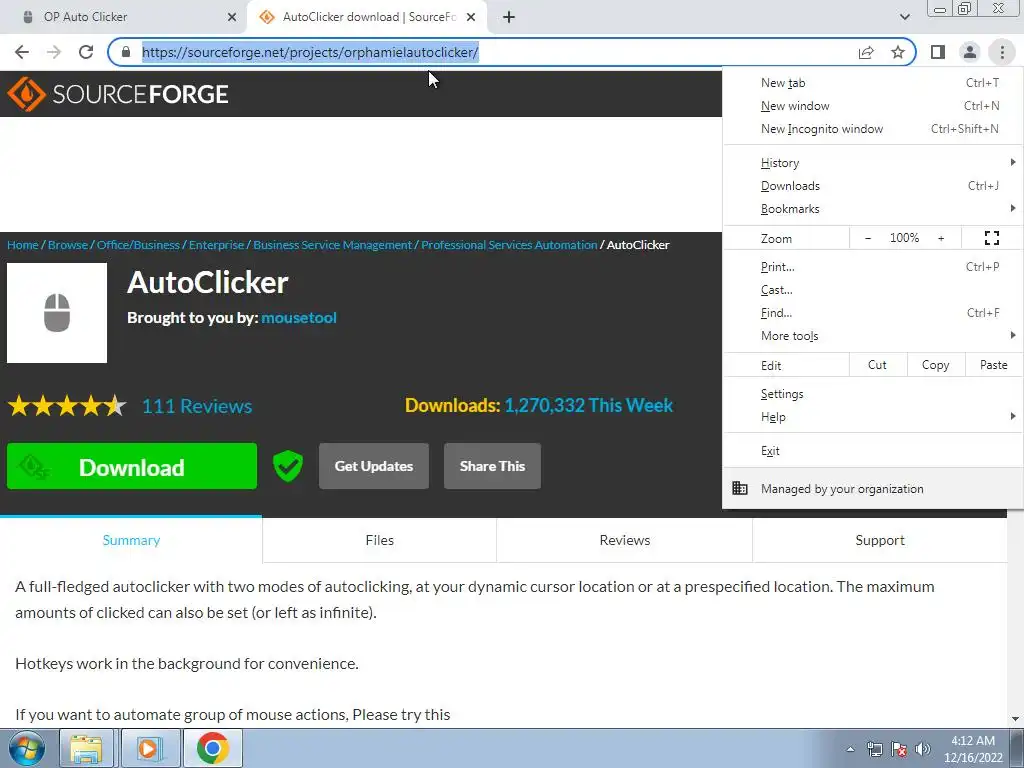
Task: Click Professional Services Automation breadcrumb
Action: (x=509, y=245)
